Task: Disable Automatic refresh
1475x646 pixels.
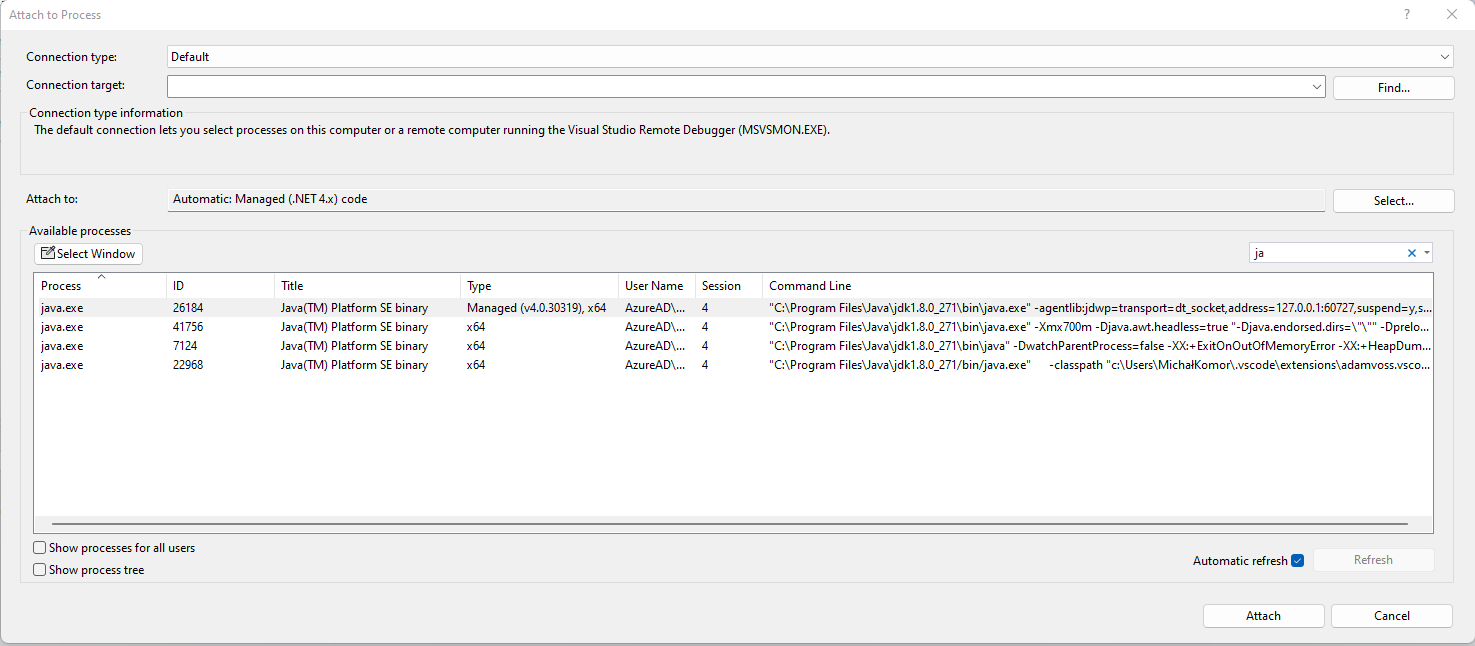Action: (1297, 560)
